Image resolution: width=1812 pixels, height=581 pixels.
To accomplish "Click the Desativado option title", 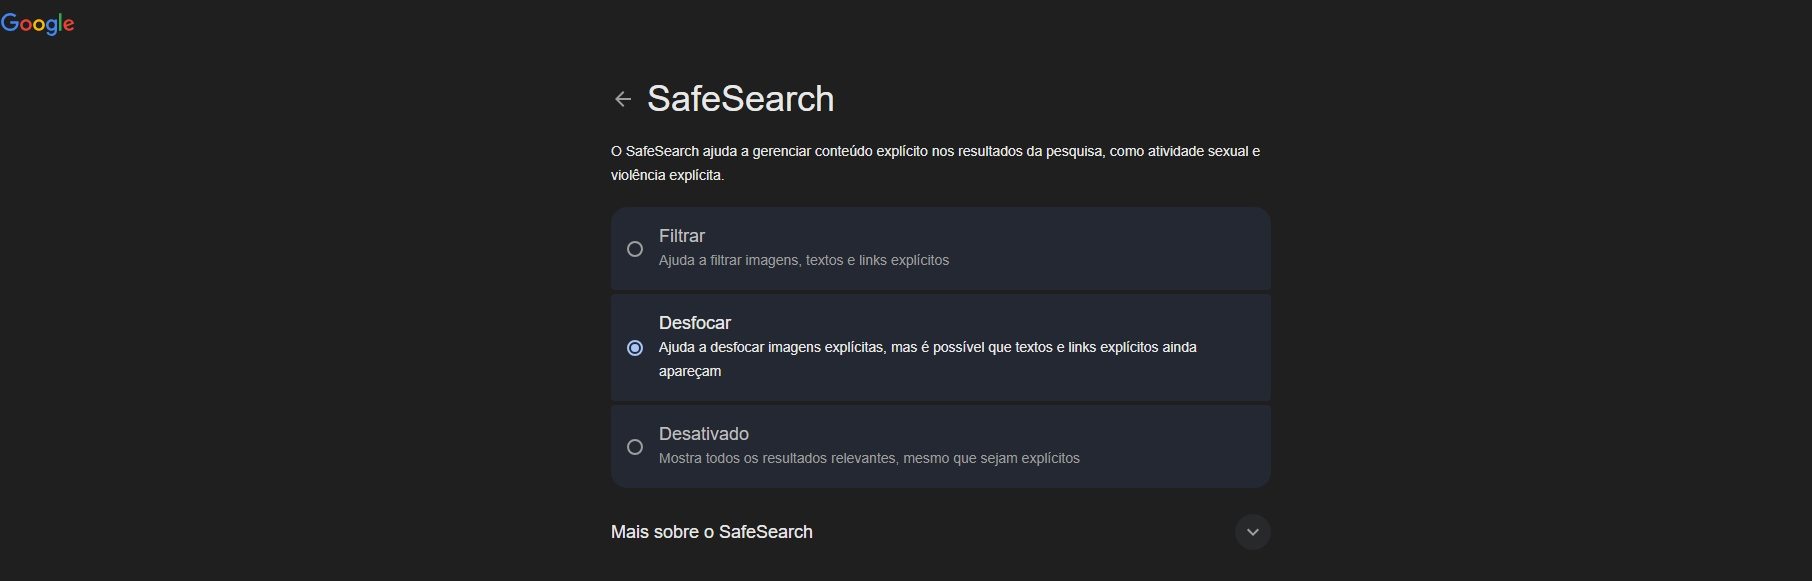I will [x=704, y=434].
